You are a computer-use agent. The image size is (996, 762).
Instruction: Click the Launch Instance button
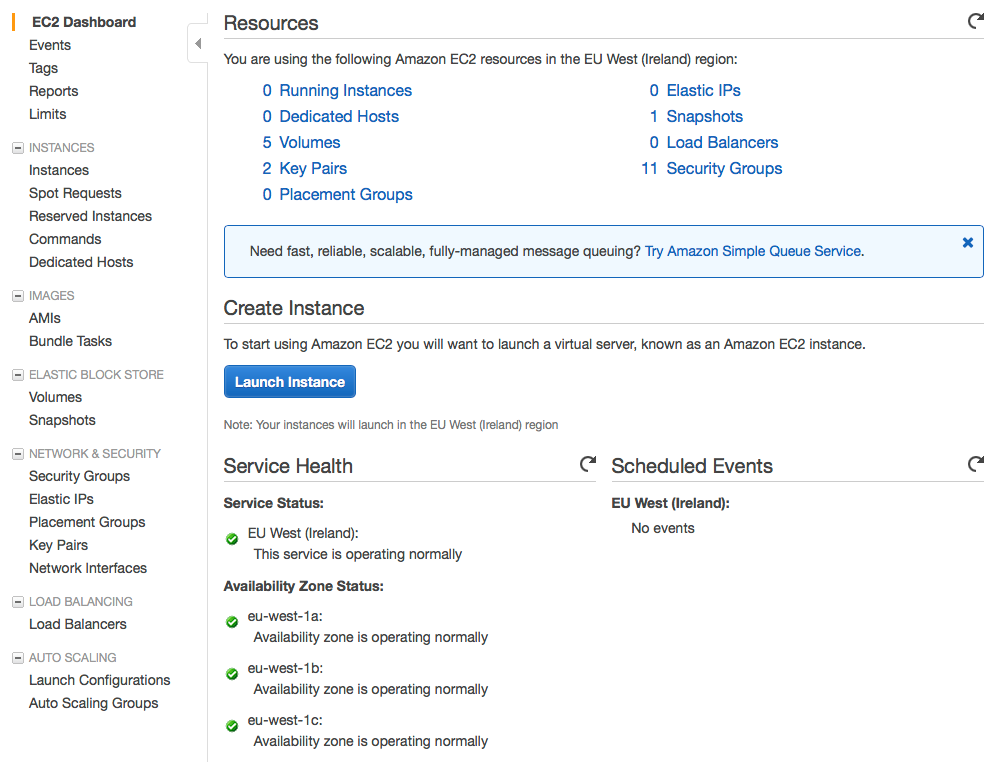290,382
